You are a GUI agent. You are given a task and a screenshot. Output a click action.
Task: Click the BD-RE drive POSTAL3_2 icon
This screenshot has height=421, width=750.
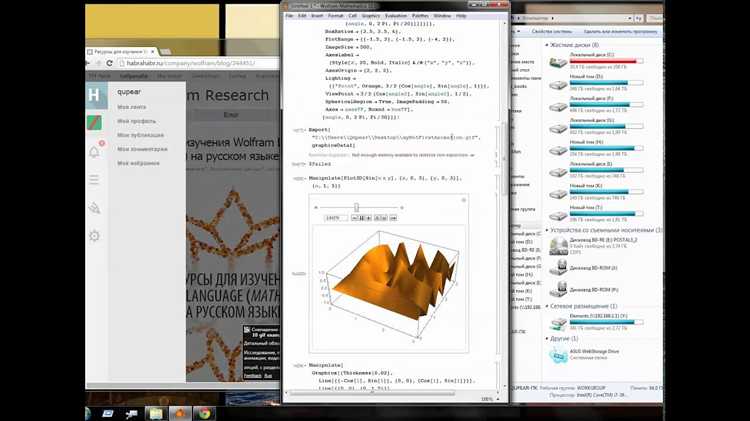click(x=558, y=246)
